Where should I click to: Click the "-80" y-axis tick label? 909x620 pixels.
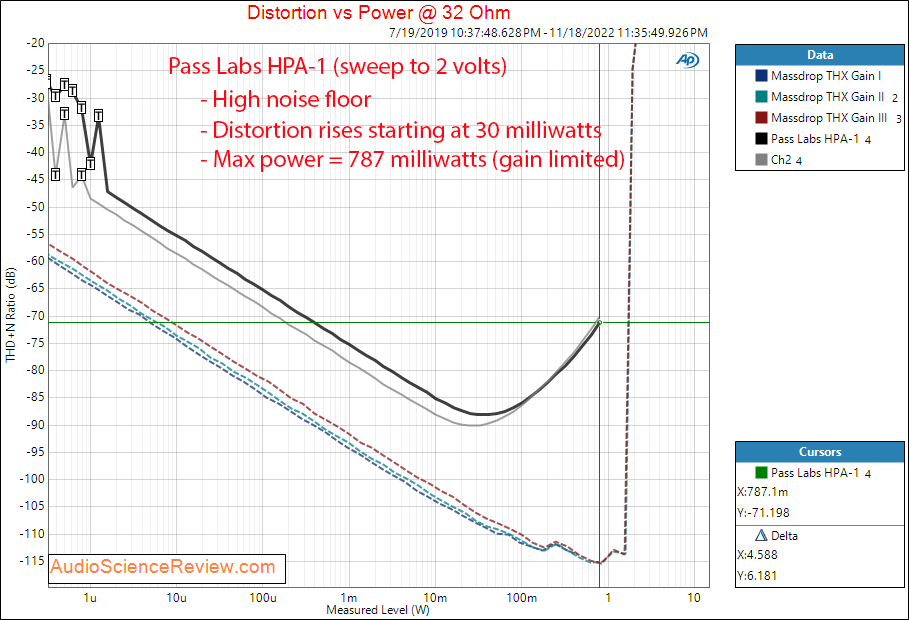coord(35,370)
